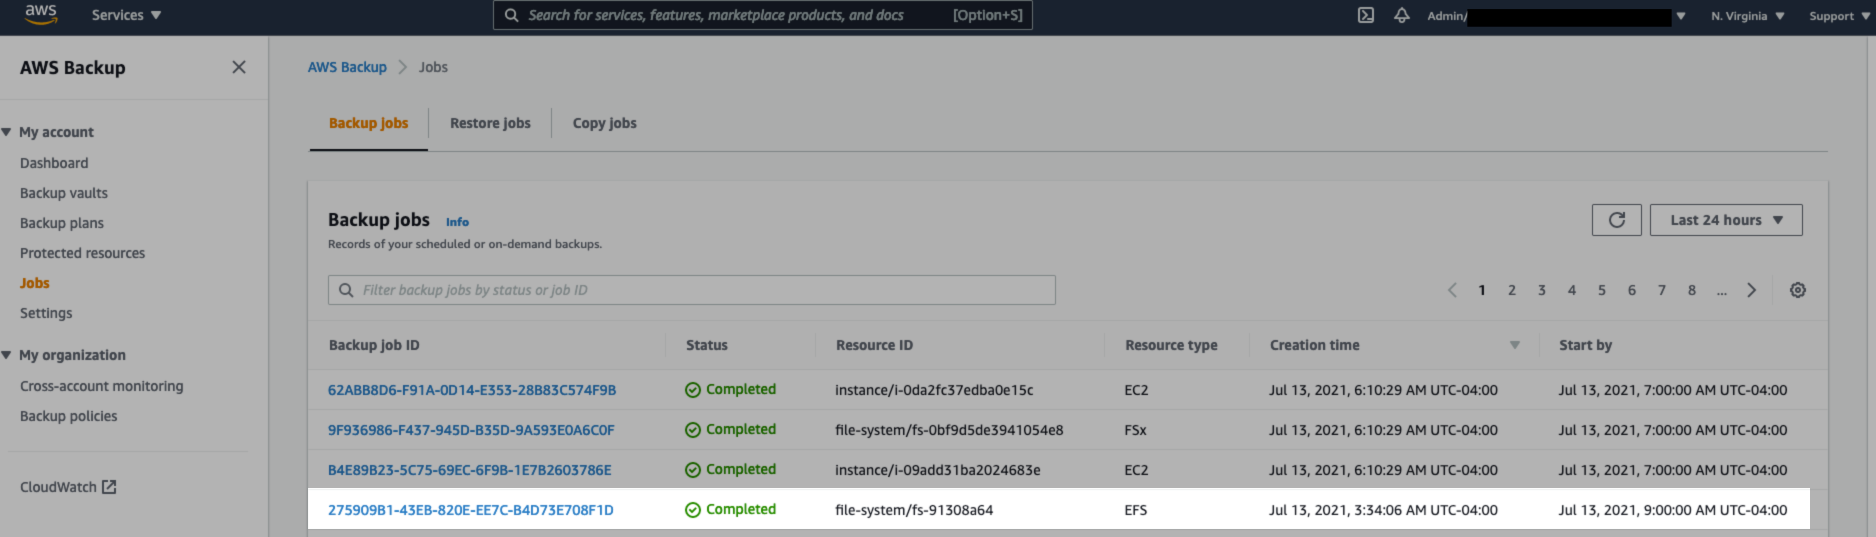The image size is (1876, 537).
Task: Switch to the Restore jobs tab
Action: [490, 123]
